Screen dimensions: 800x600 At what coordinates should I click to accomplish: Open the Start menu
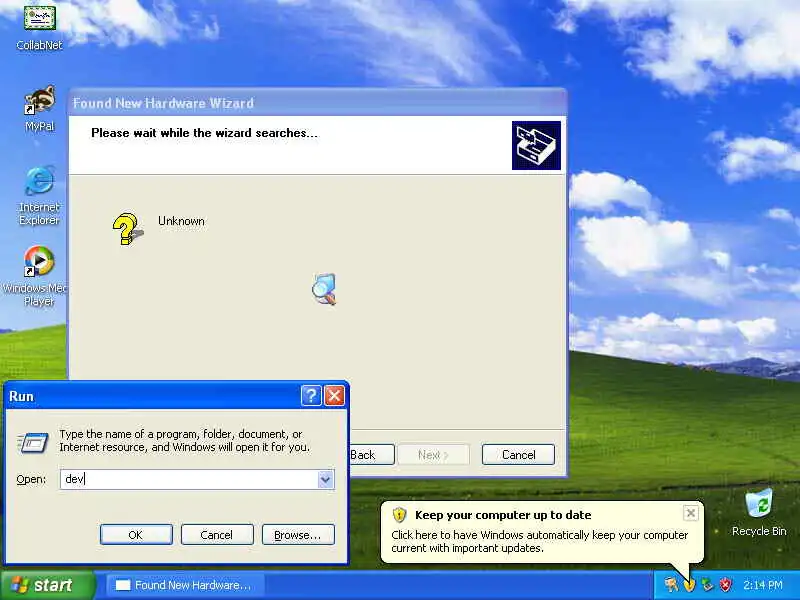coord(47,585)
